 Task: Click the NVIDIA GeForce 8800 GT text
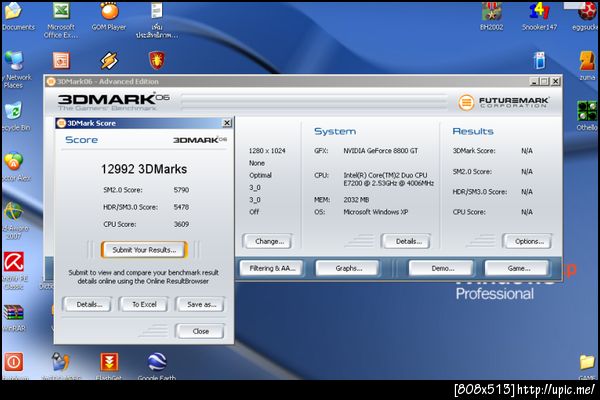(380, 151)
